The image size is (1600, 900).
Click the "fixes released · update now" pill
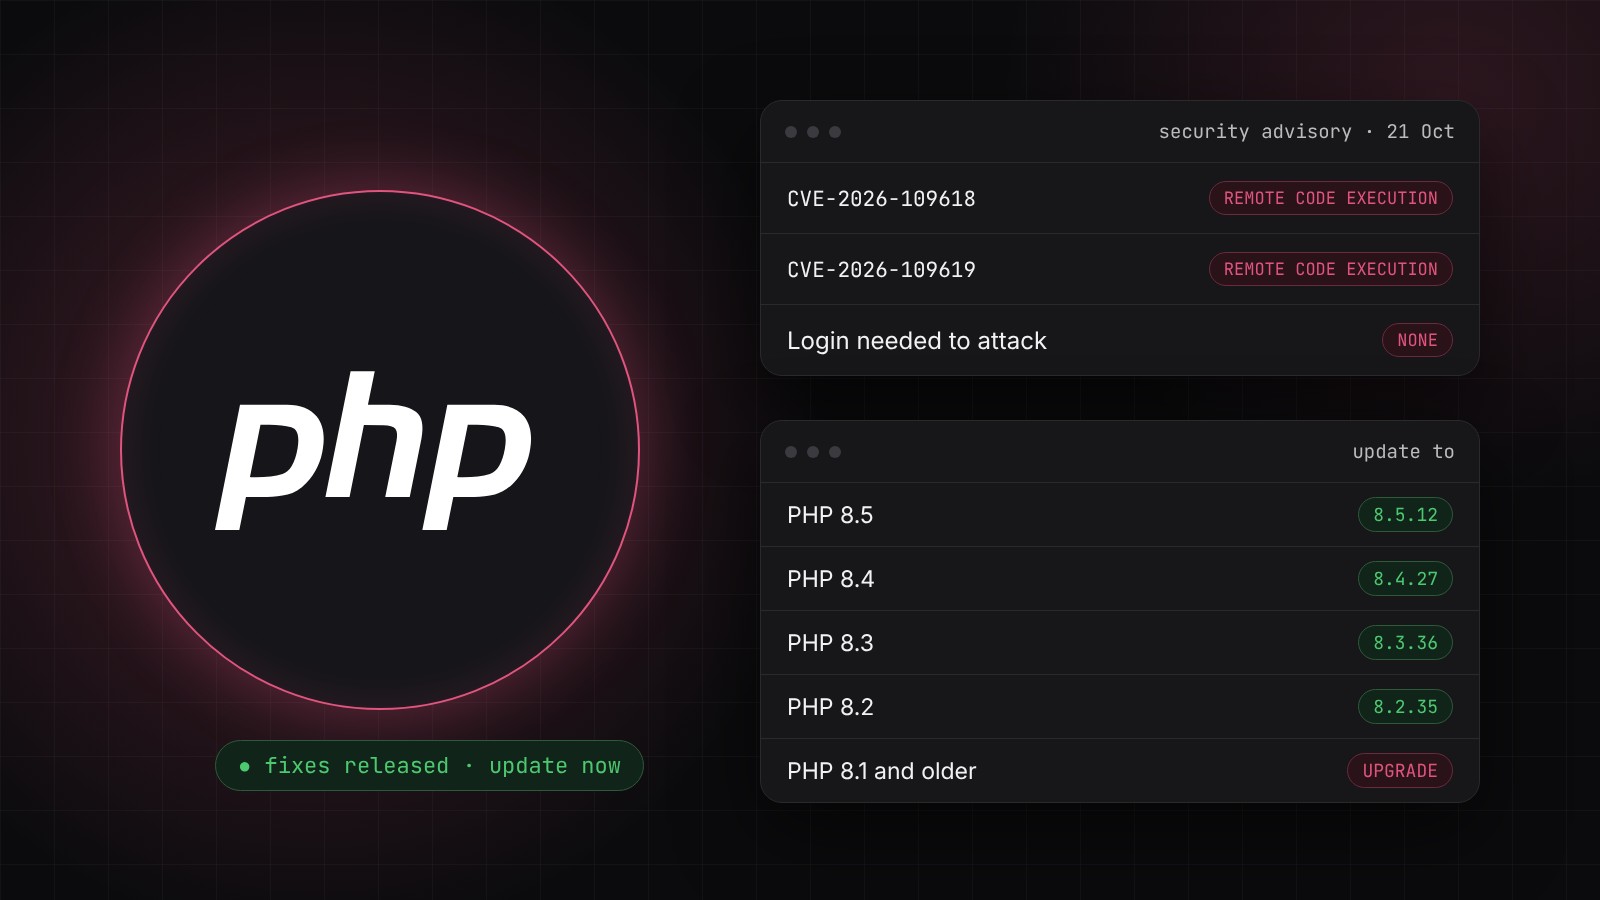click(429, 766)
